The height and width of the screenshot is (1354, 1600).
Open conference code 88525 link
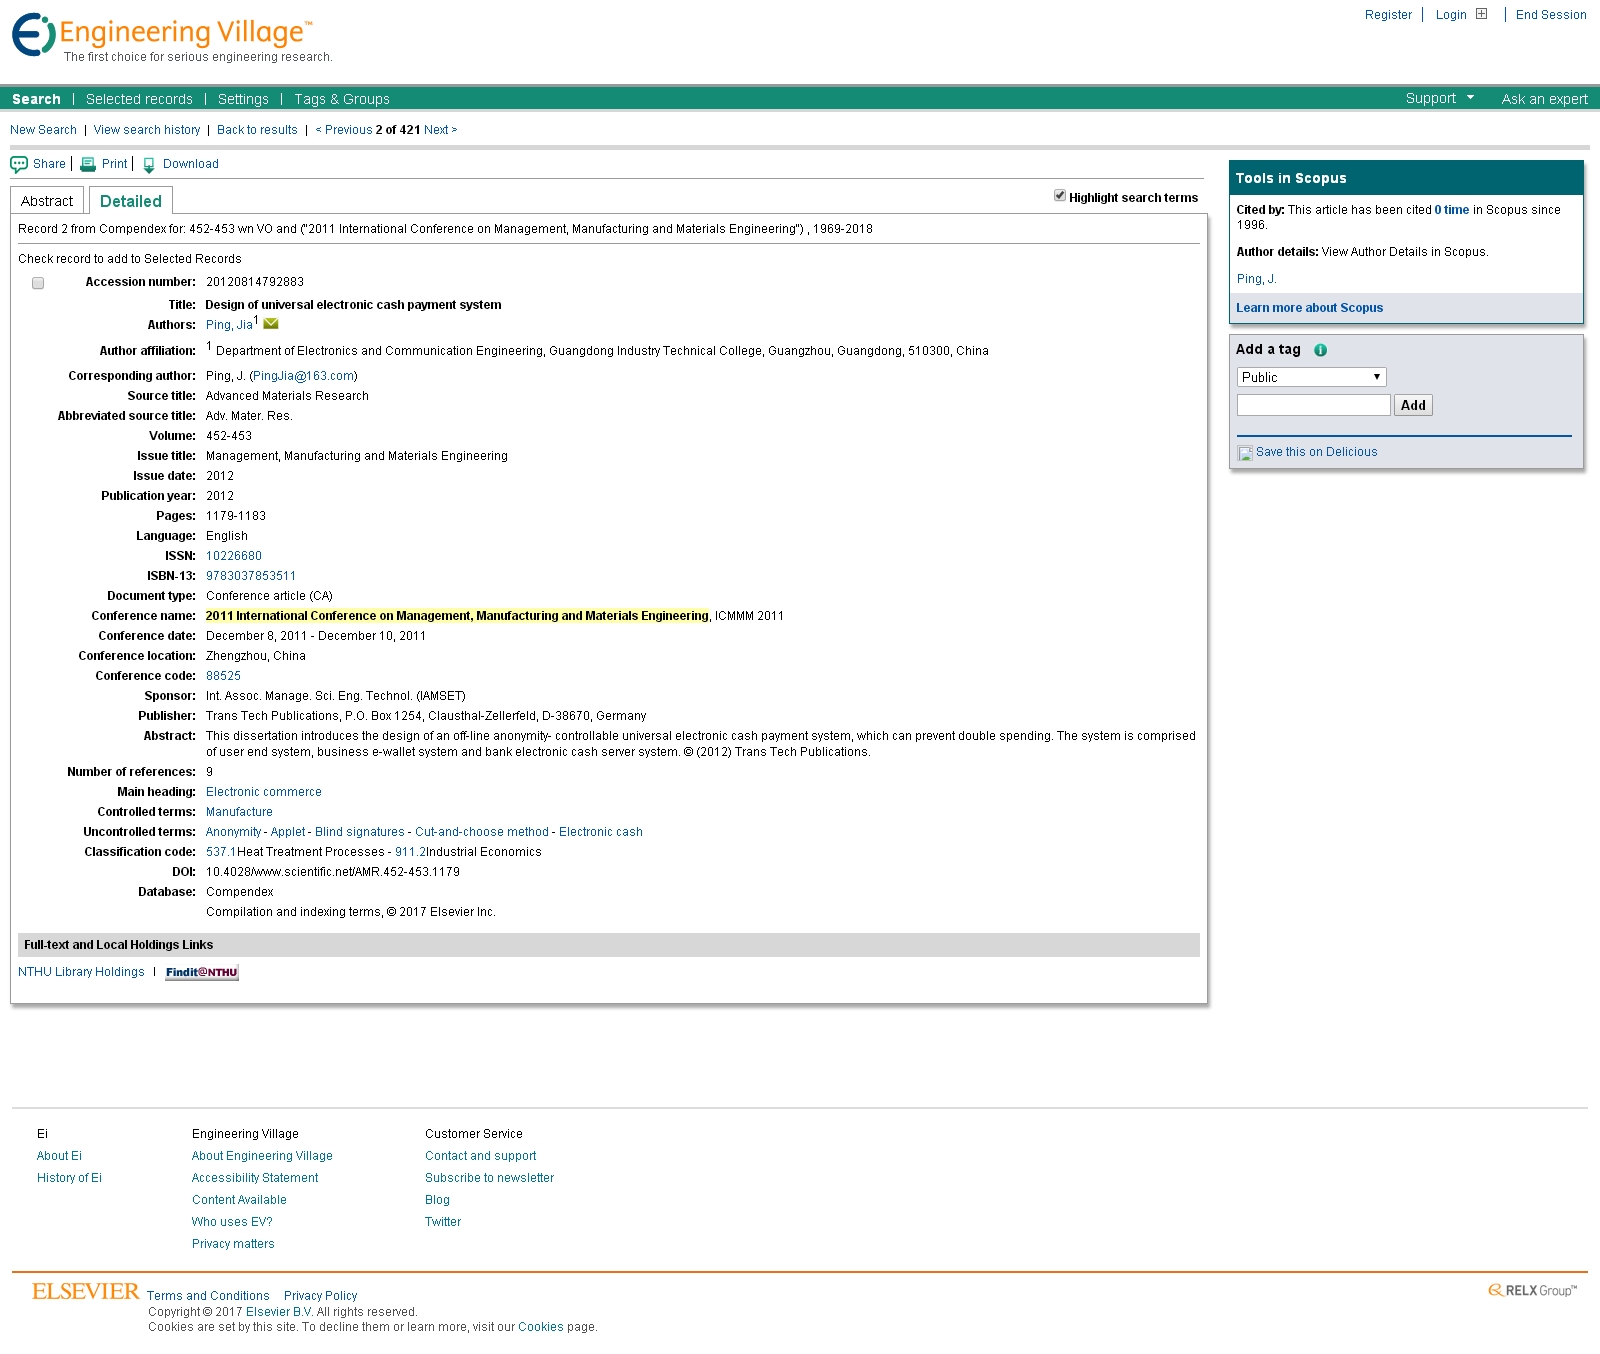click(223, 676)
